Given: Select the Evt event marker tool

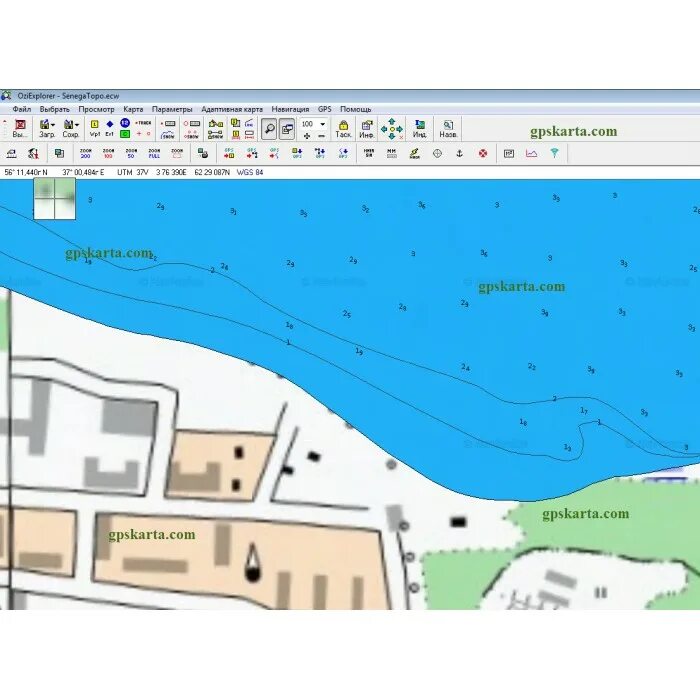Looking at the screenshot, I should (x=110, y=128).
